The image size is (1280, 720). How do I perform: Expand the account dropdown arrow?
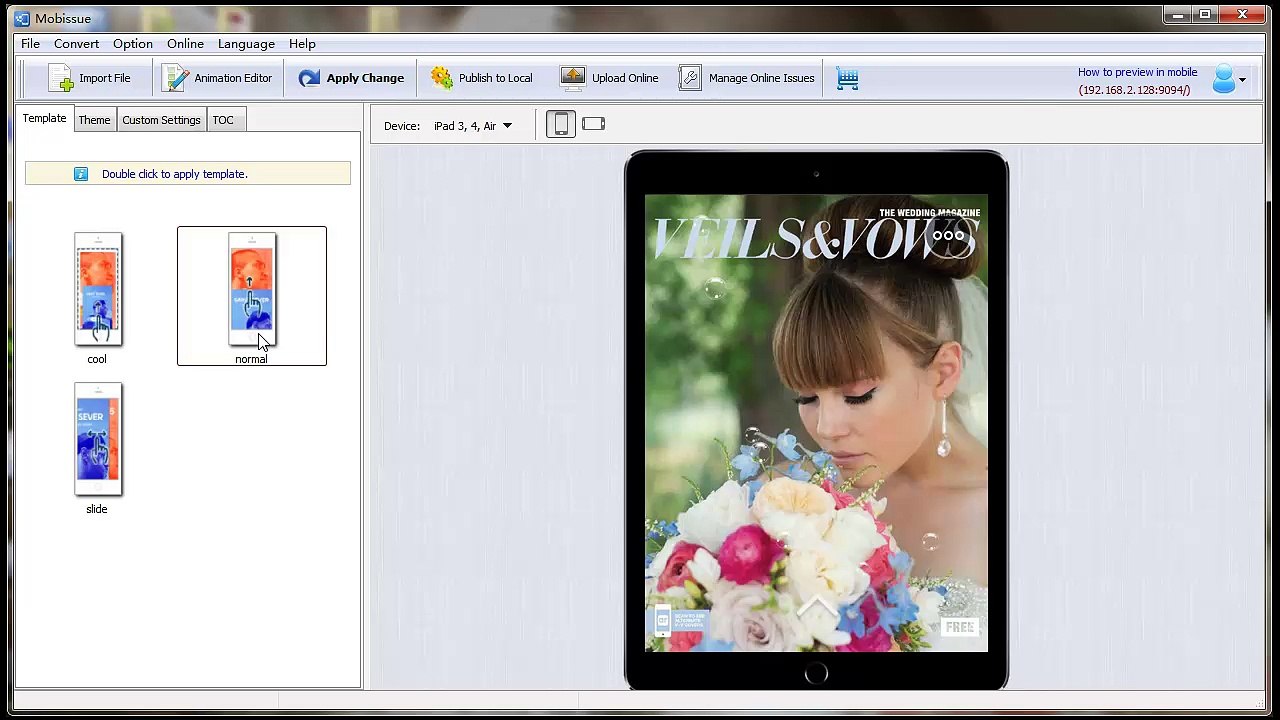pos(1242,80)
